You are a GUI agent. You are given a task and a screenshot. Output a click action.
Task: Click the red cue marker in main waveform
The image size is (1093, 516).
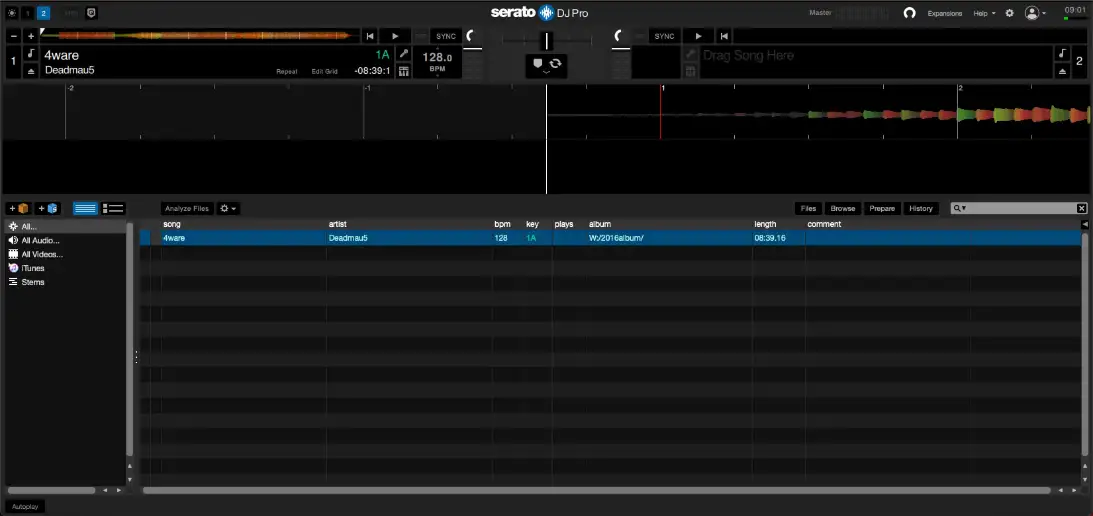[661, 112]
